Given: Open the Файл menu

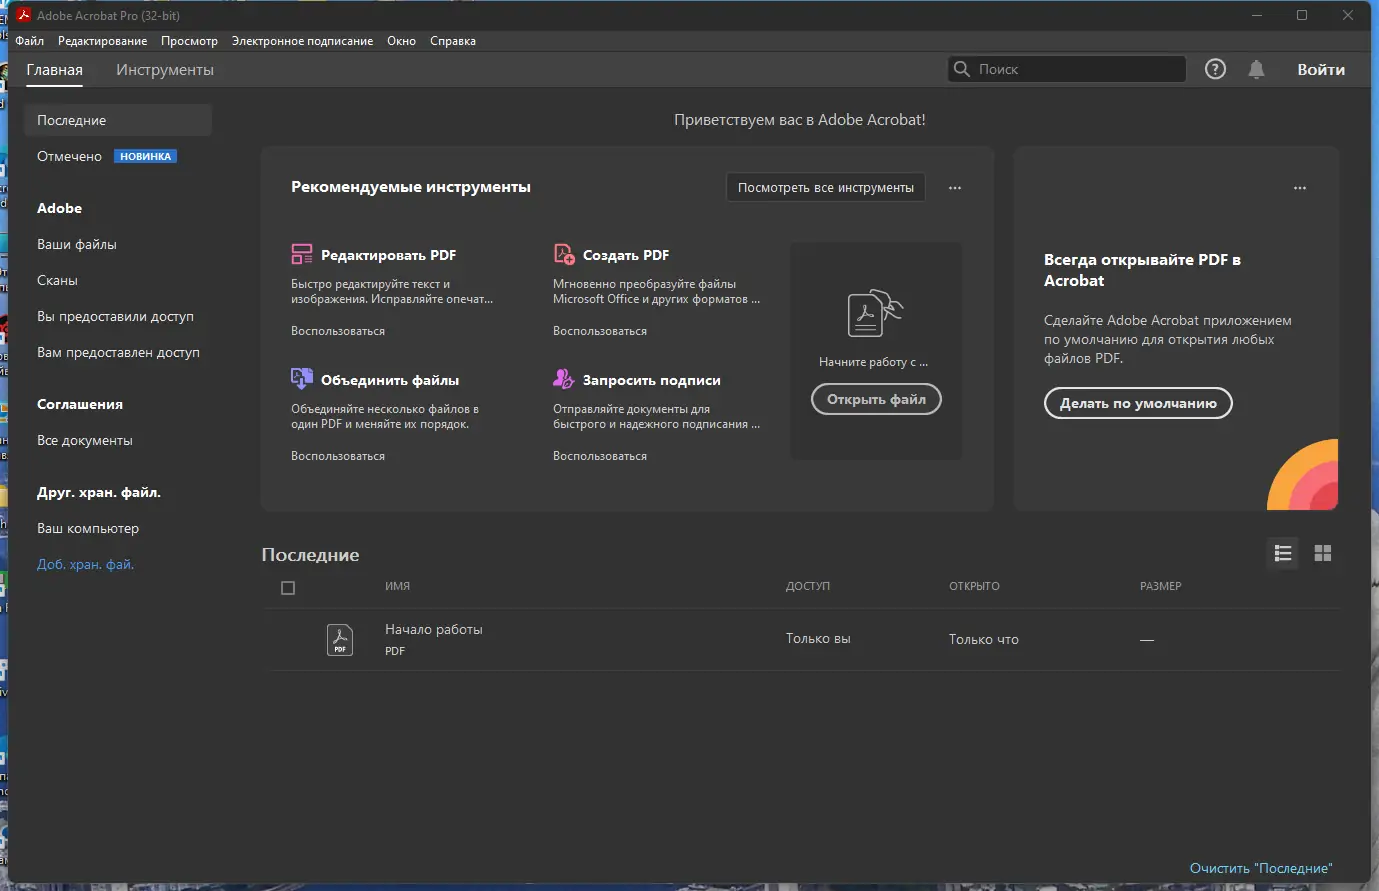Looking at the screenshot, I should coord(30,41).
